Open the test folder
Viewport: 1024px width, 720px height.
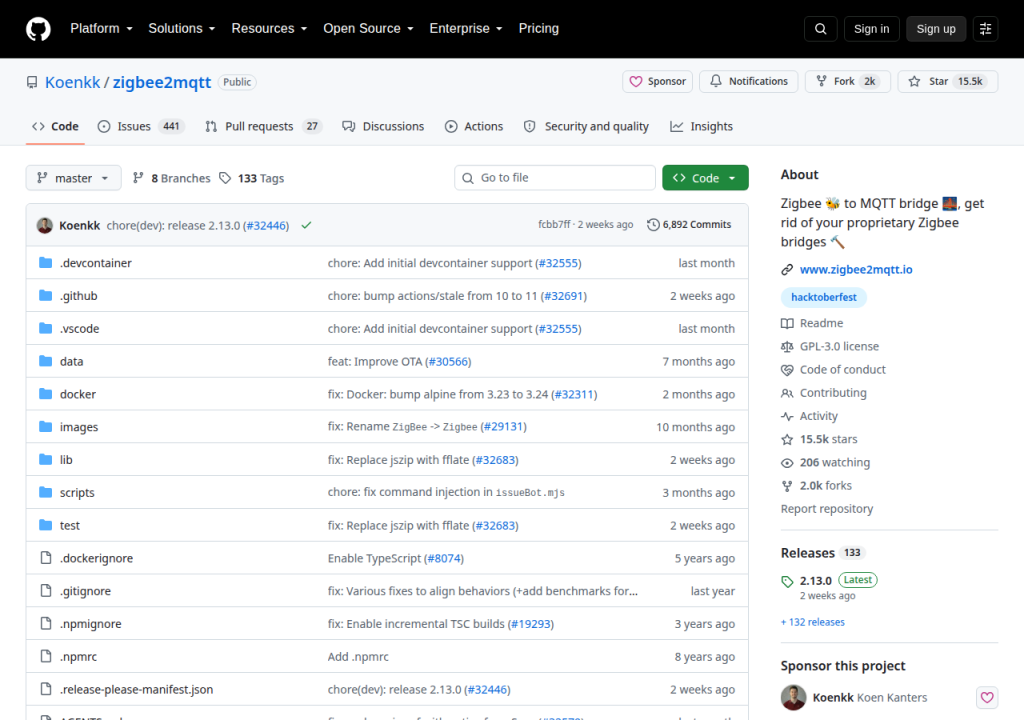pyautogui.click(x=70, y=525)
